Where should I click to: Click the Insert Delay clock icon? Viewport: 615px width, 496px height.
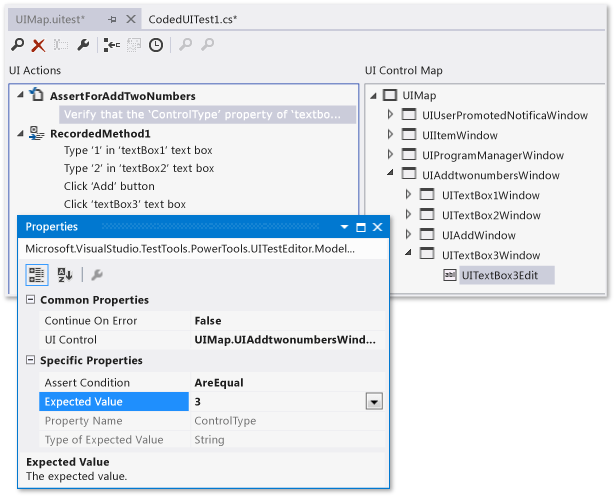(x=156, y=45)
